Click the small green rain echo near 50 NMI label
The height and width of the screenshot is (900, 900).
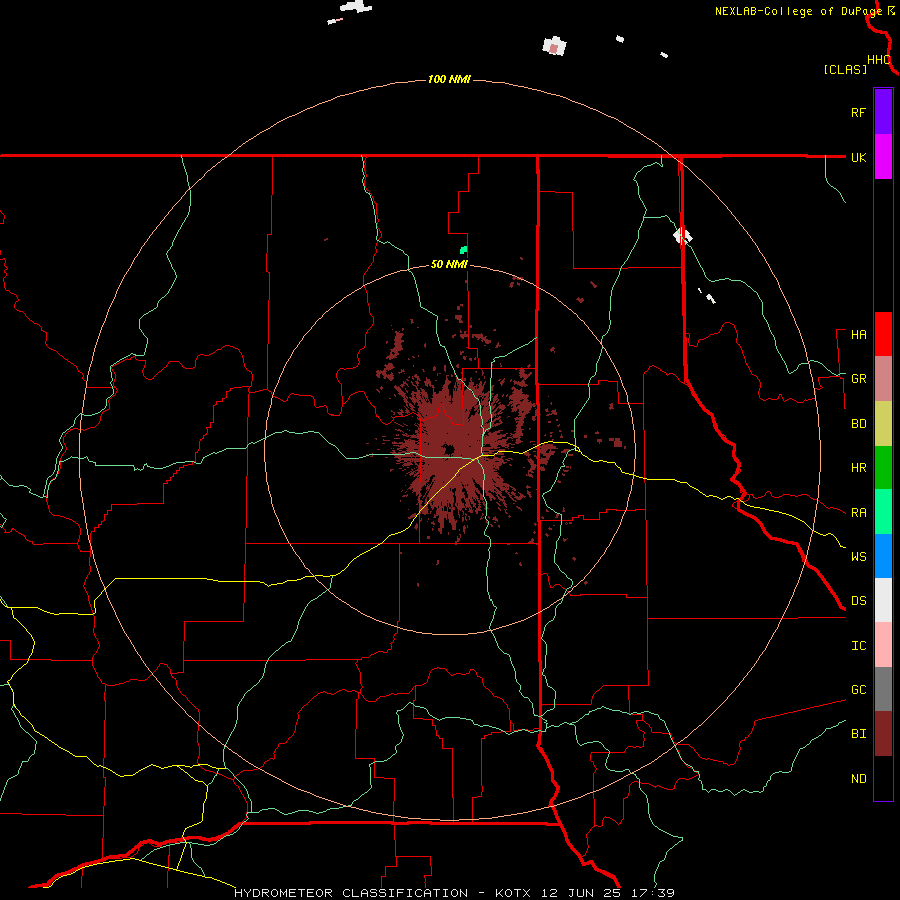point(463,250)
